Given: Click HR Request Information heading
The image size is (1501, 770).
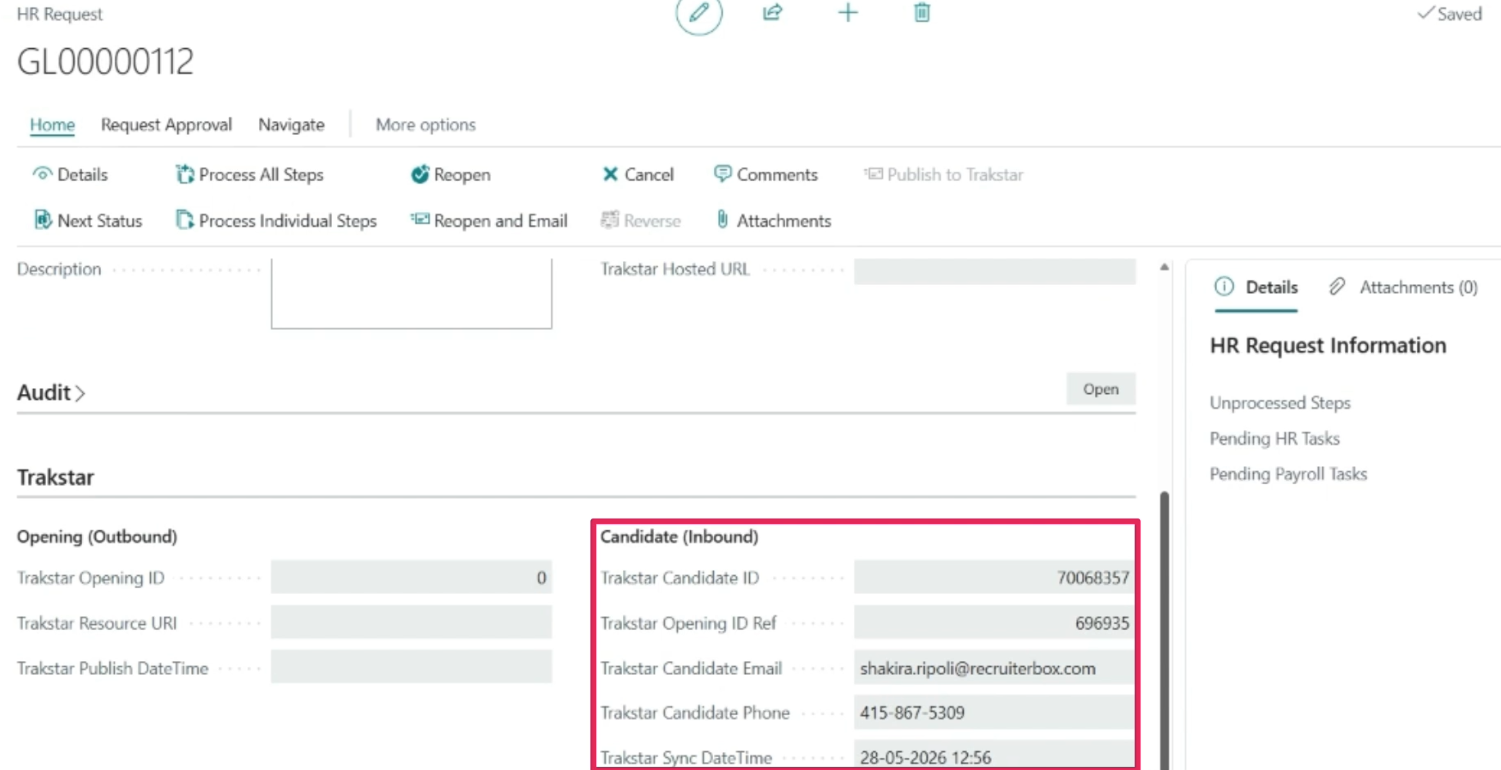Looking at the screenshot, I should 1328,345.
